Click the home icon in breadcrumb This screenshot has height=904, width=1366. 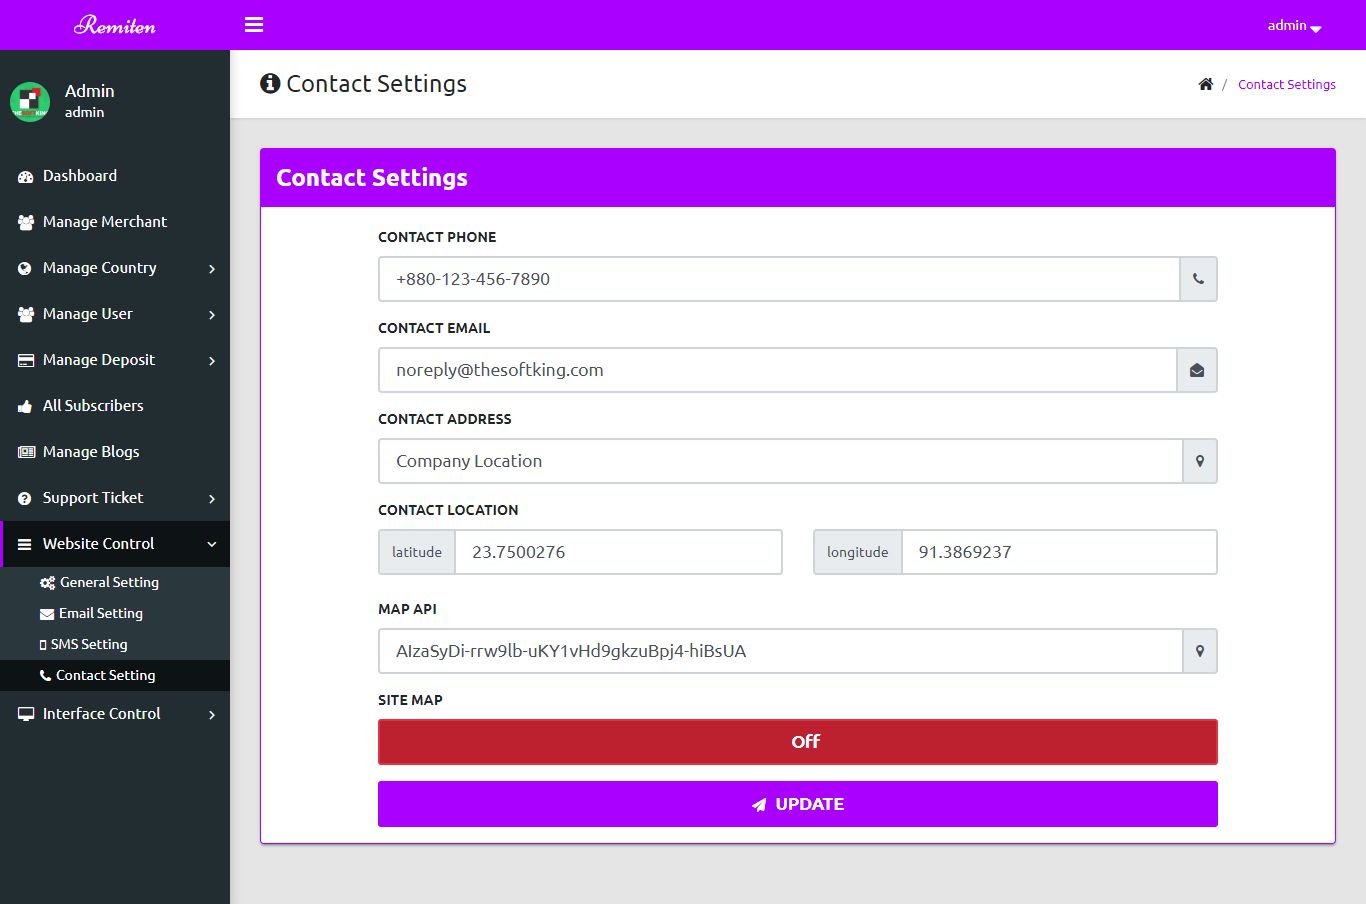(1206, 84)
